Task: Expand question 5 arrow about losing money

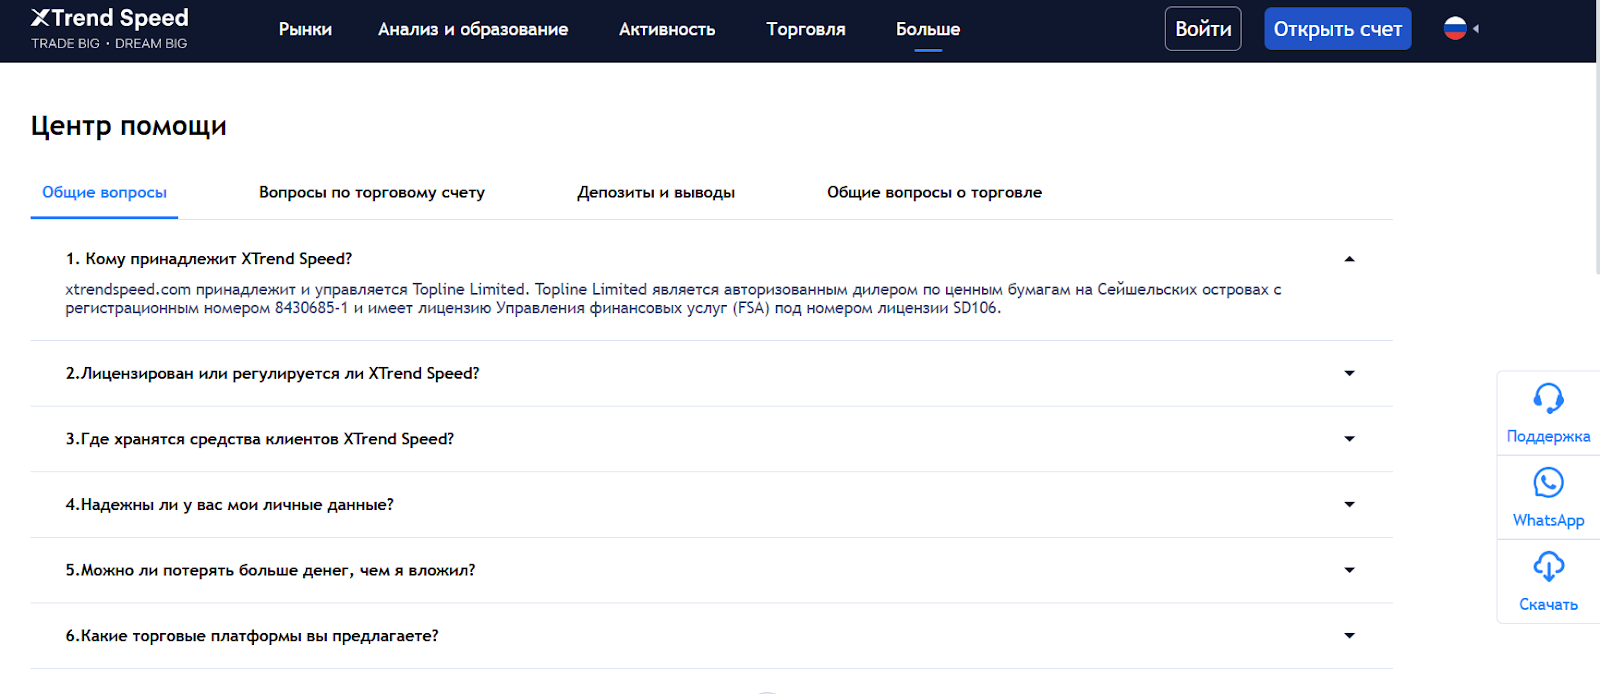Action: (x=1349, y=570)
